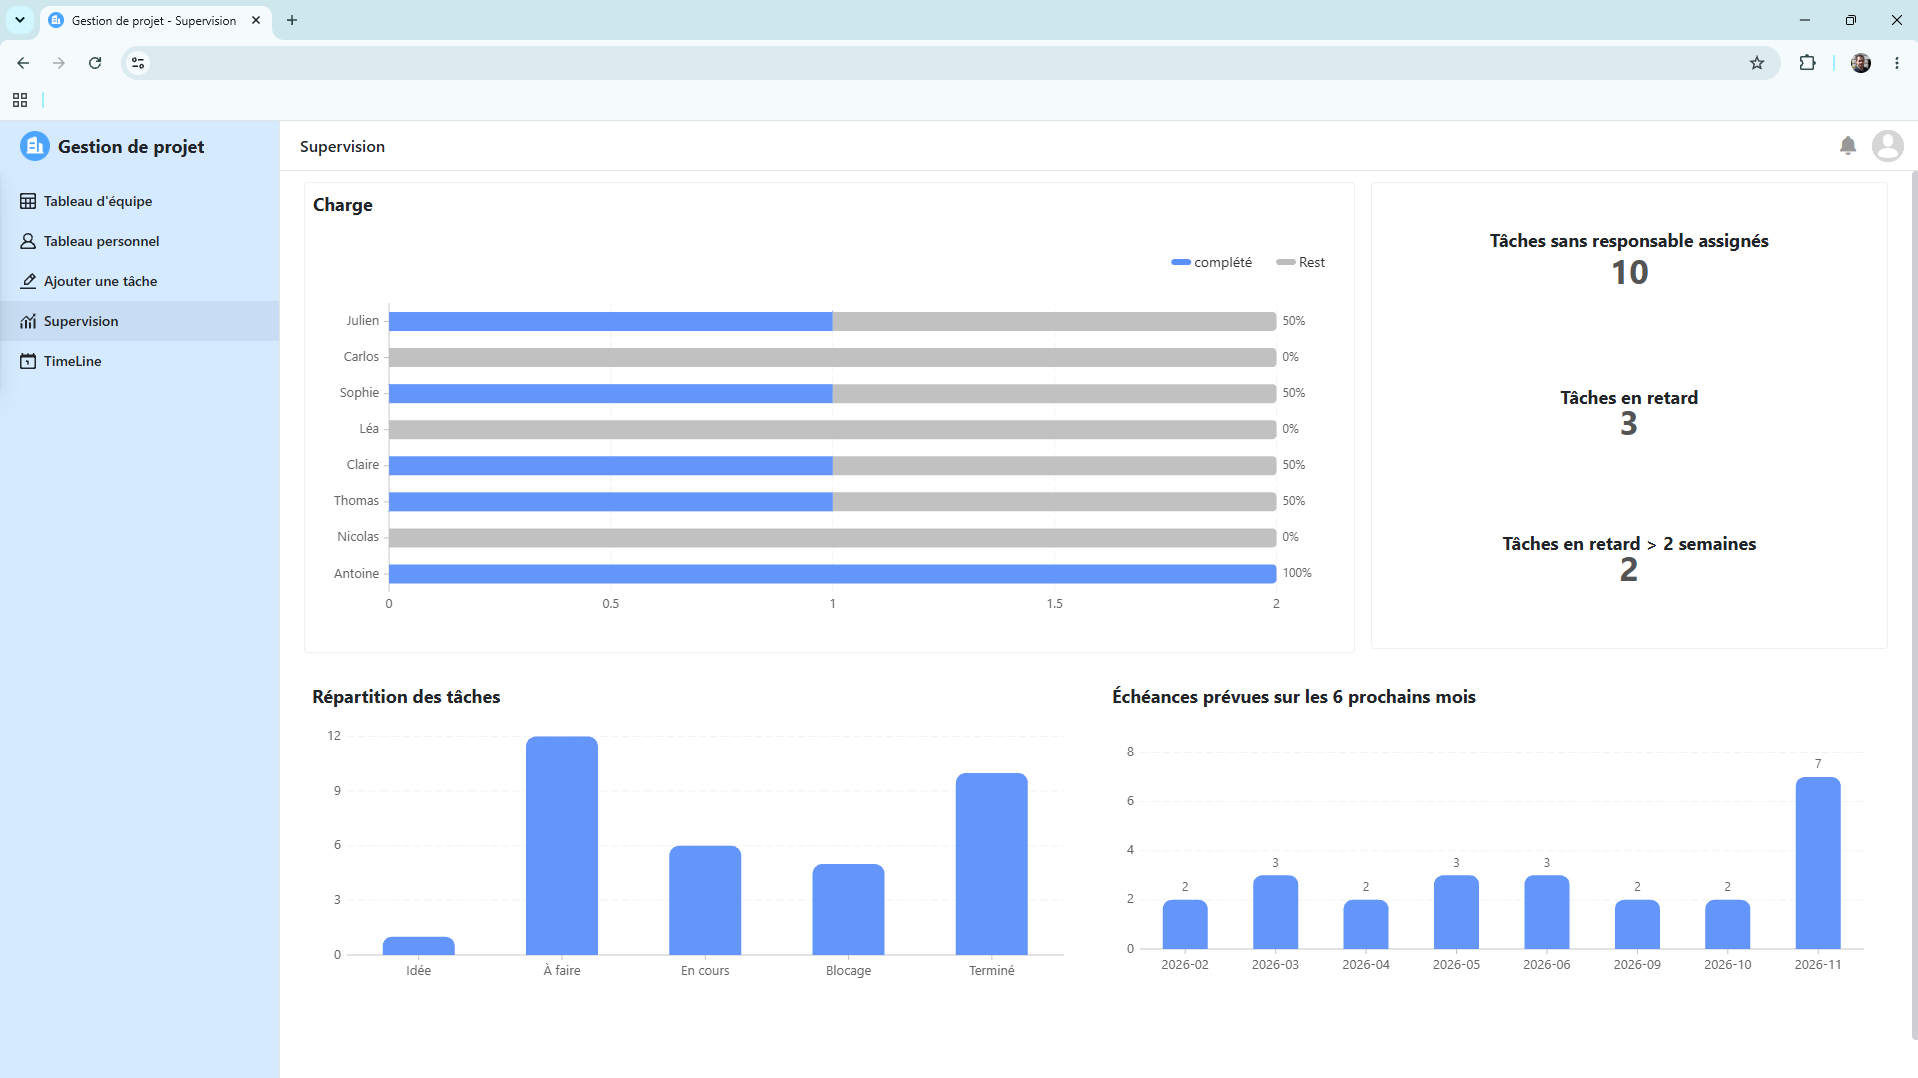Click the 2026-02 deadlines bar

click(1185, 924)
